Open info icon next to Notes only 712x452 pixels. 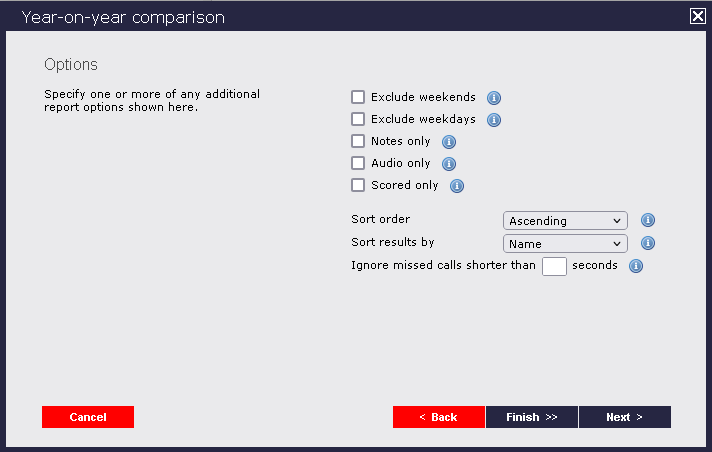(449, 142)
